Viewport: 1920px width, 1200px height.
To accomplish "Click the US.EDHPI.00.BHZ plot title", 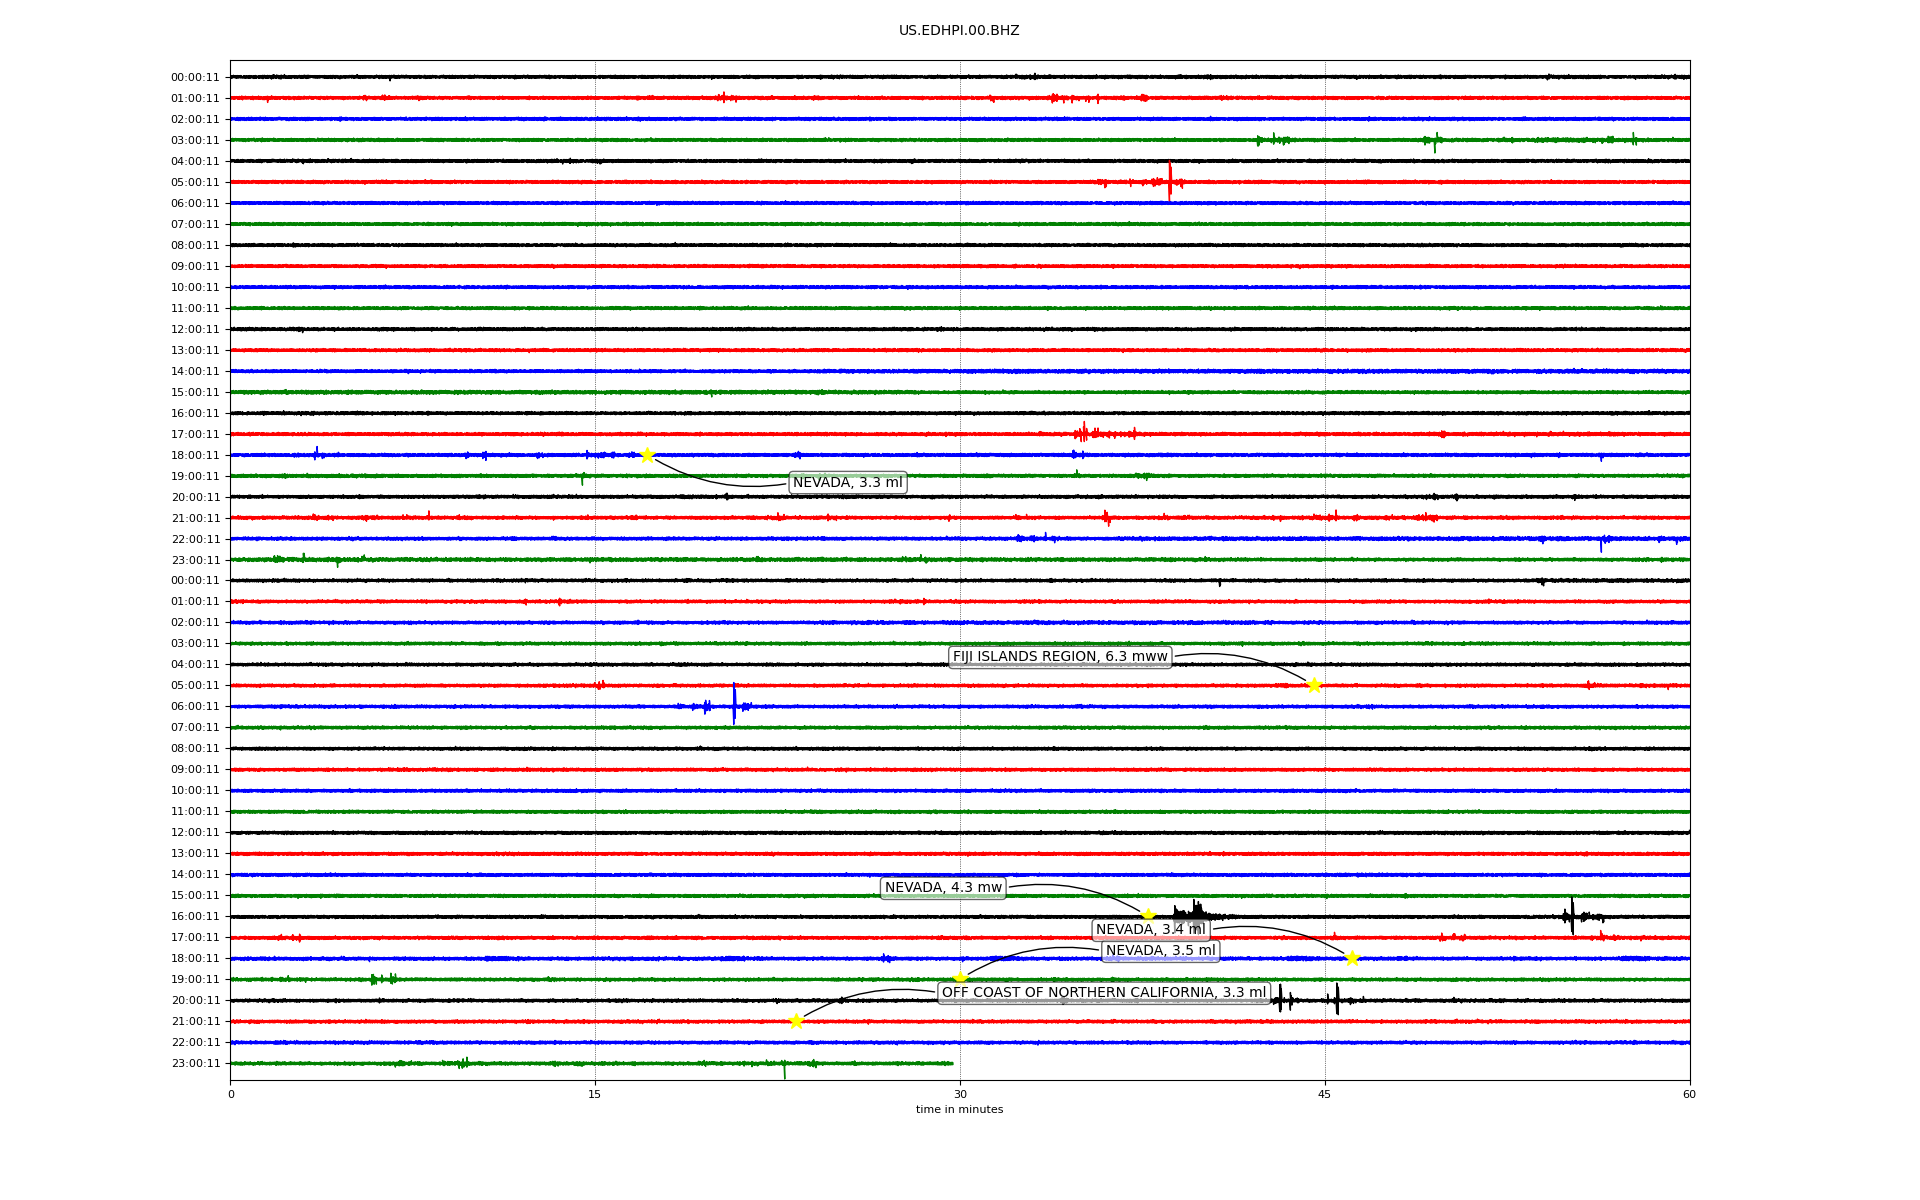I will [x=959, y=31].
